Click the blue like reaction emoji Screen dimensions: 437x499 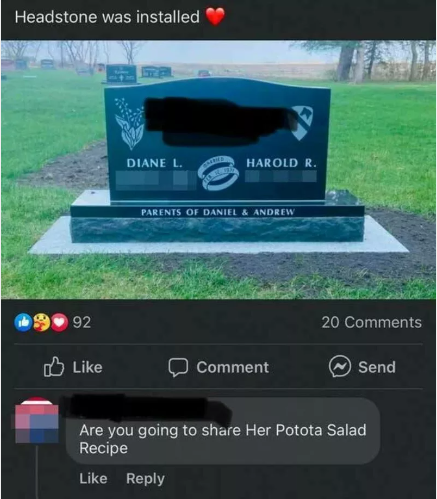(x=23, y=322)
